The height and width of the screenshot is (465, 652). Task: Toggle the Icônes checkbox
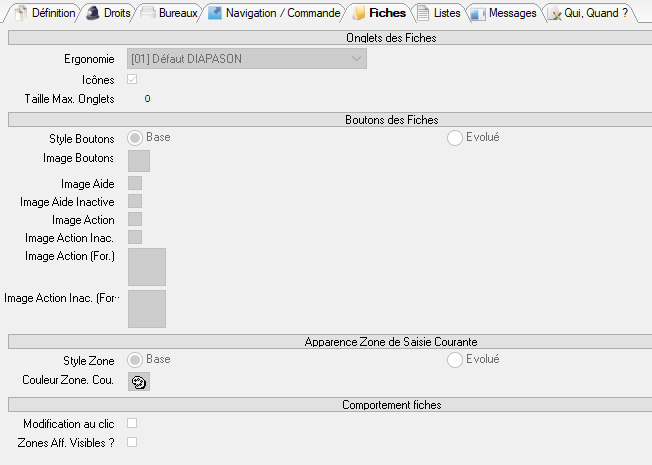click(132, 79)
